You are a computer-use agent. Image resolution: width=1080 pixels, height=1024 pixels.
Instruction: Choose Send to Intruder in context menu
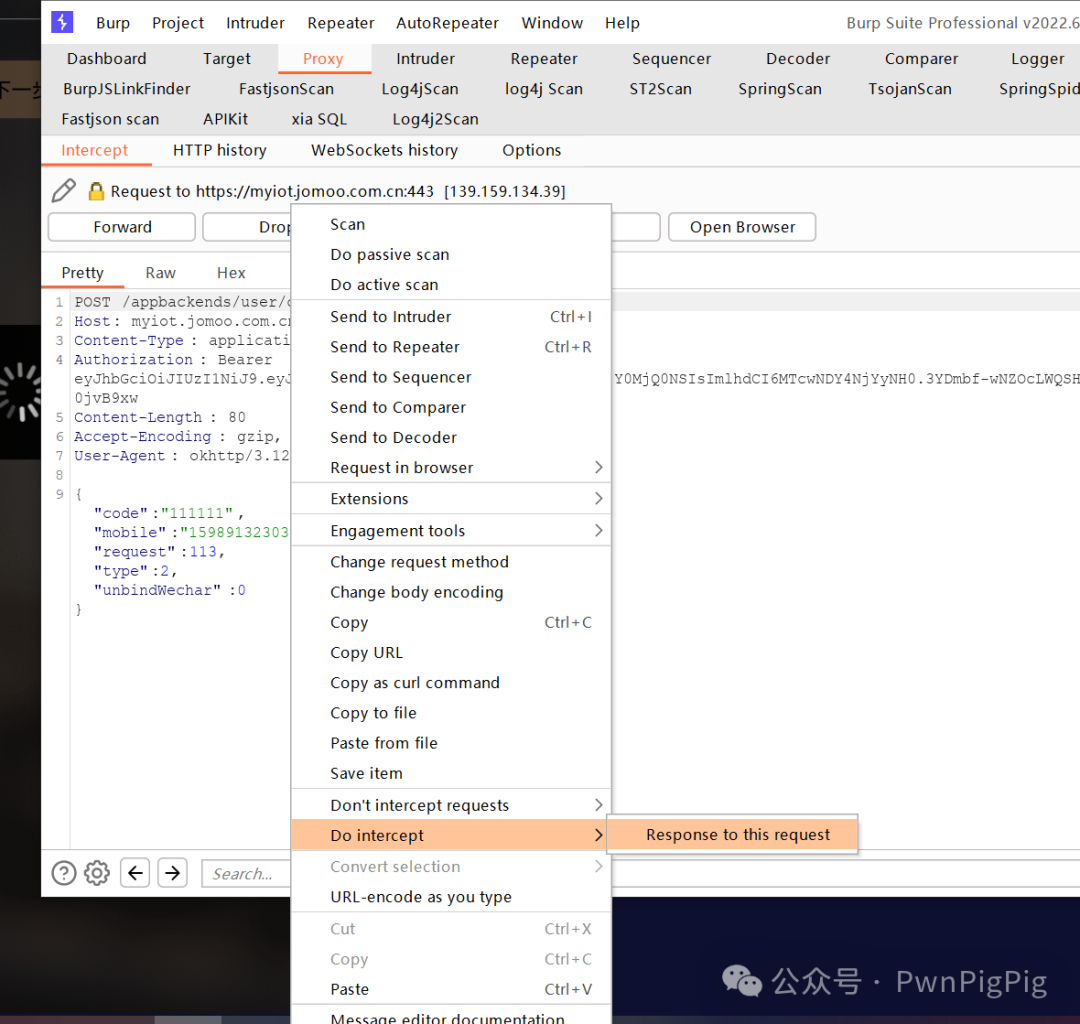451,317
